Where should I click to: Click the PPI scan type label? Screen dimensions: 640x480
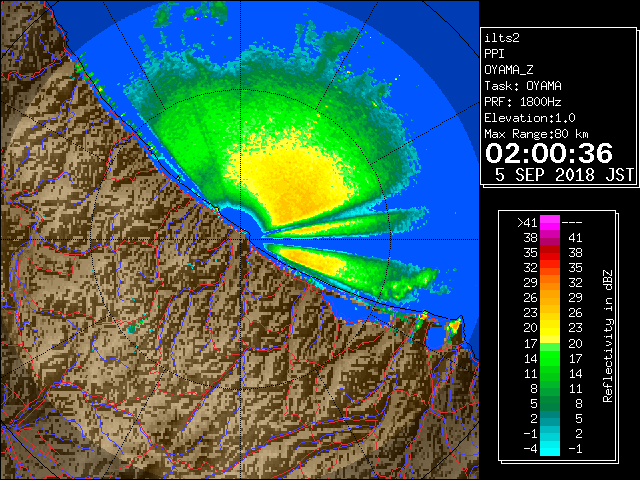[x=494, y=54]
